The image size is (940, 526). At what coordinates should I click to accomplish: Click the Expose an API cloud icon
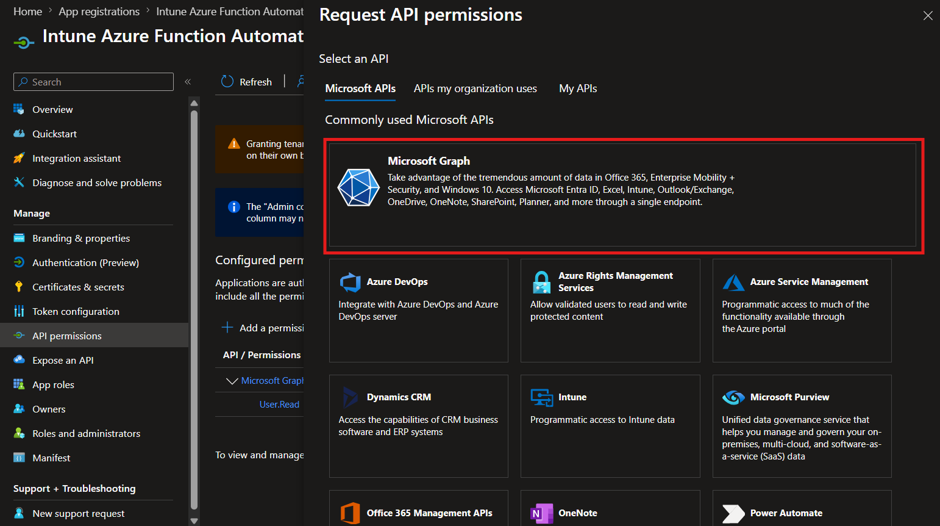point(19,360)
